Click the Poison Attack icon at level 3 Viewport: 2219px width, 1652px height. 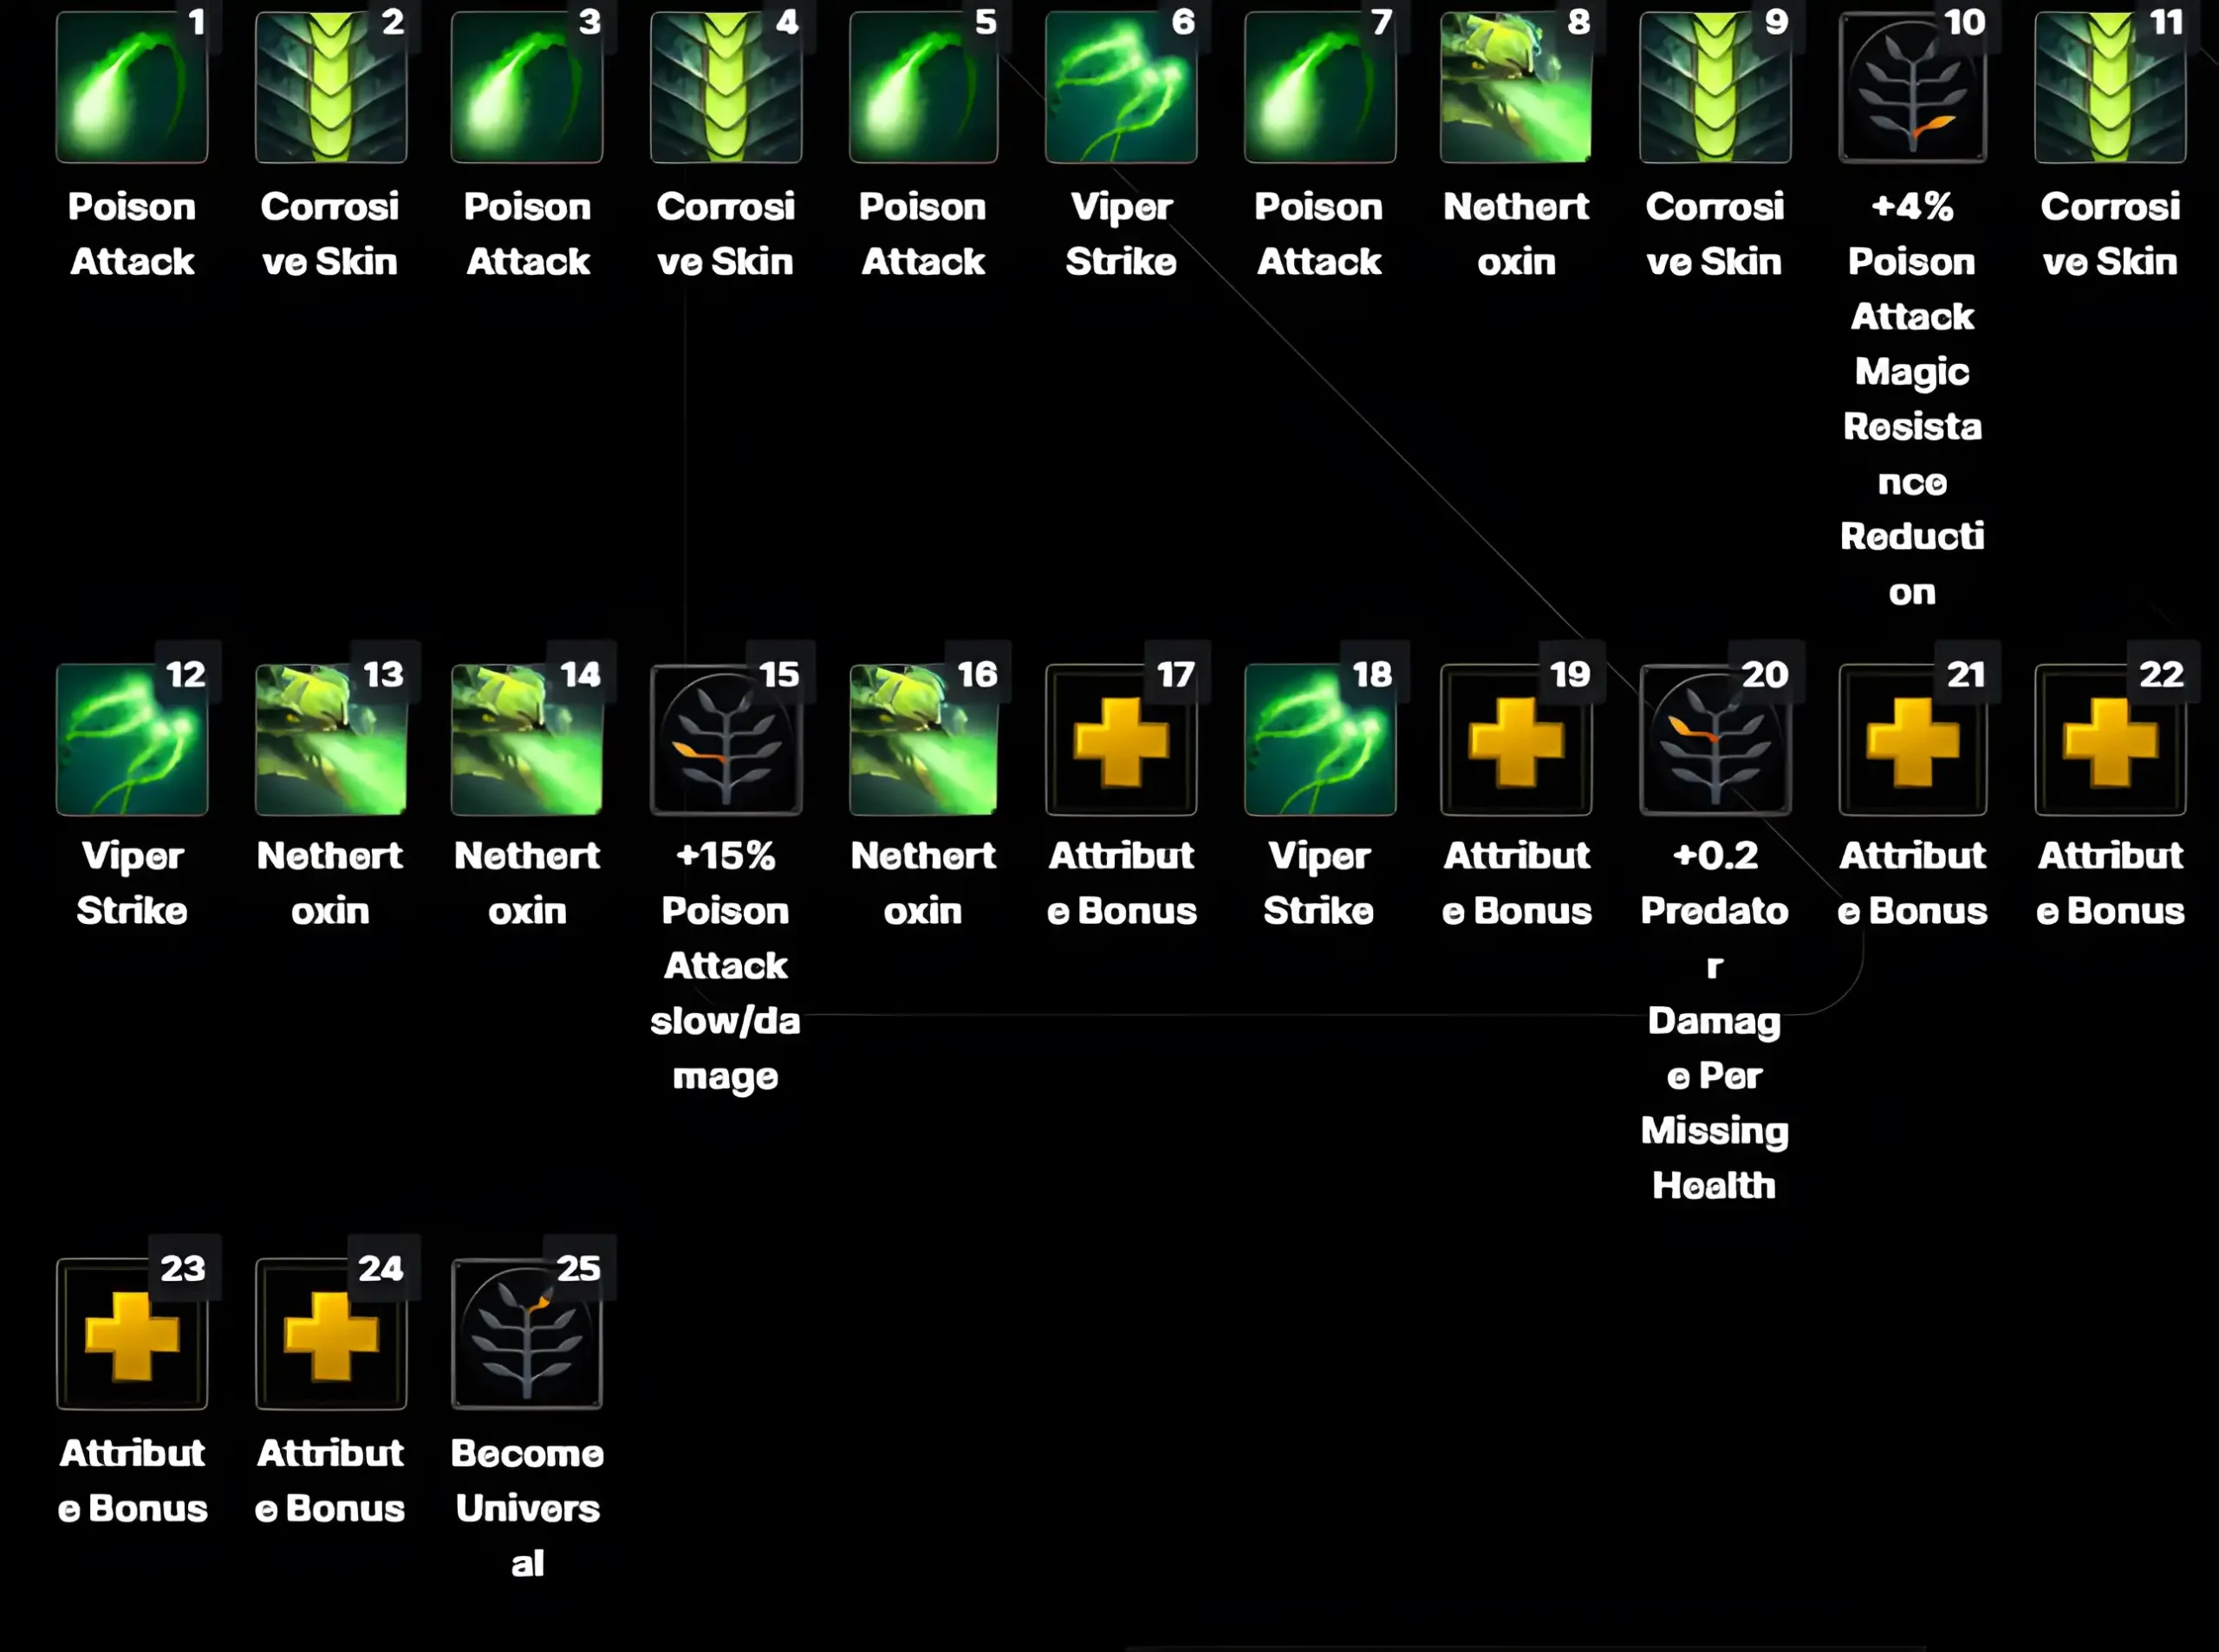pos(527,87)
